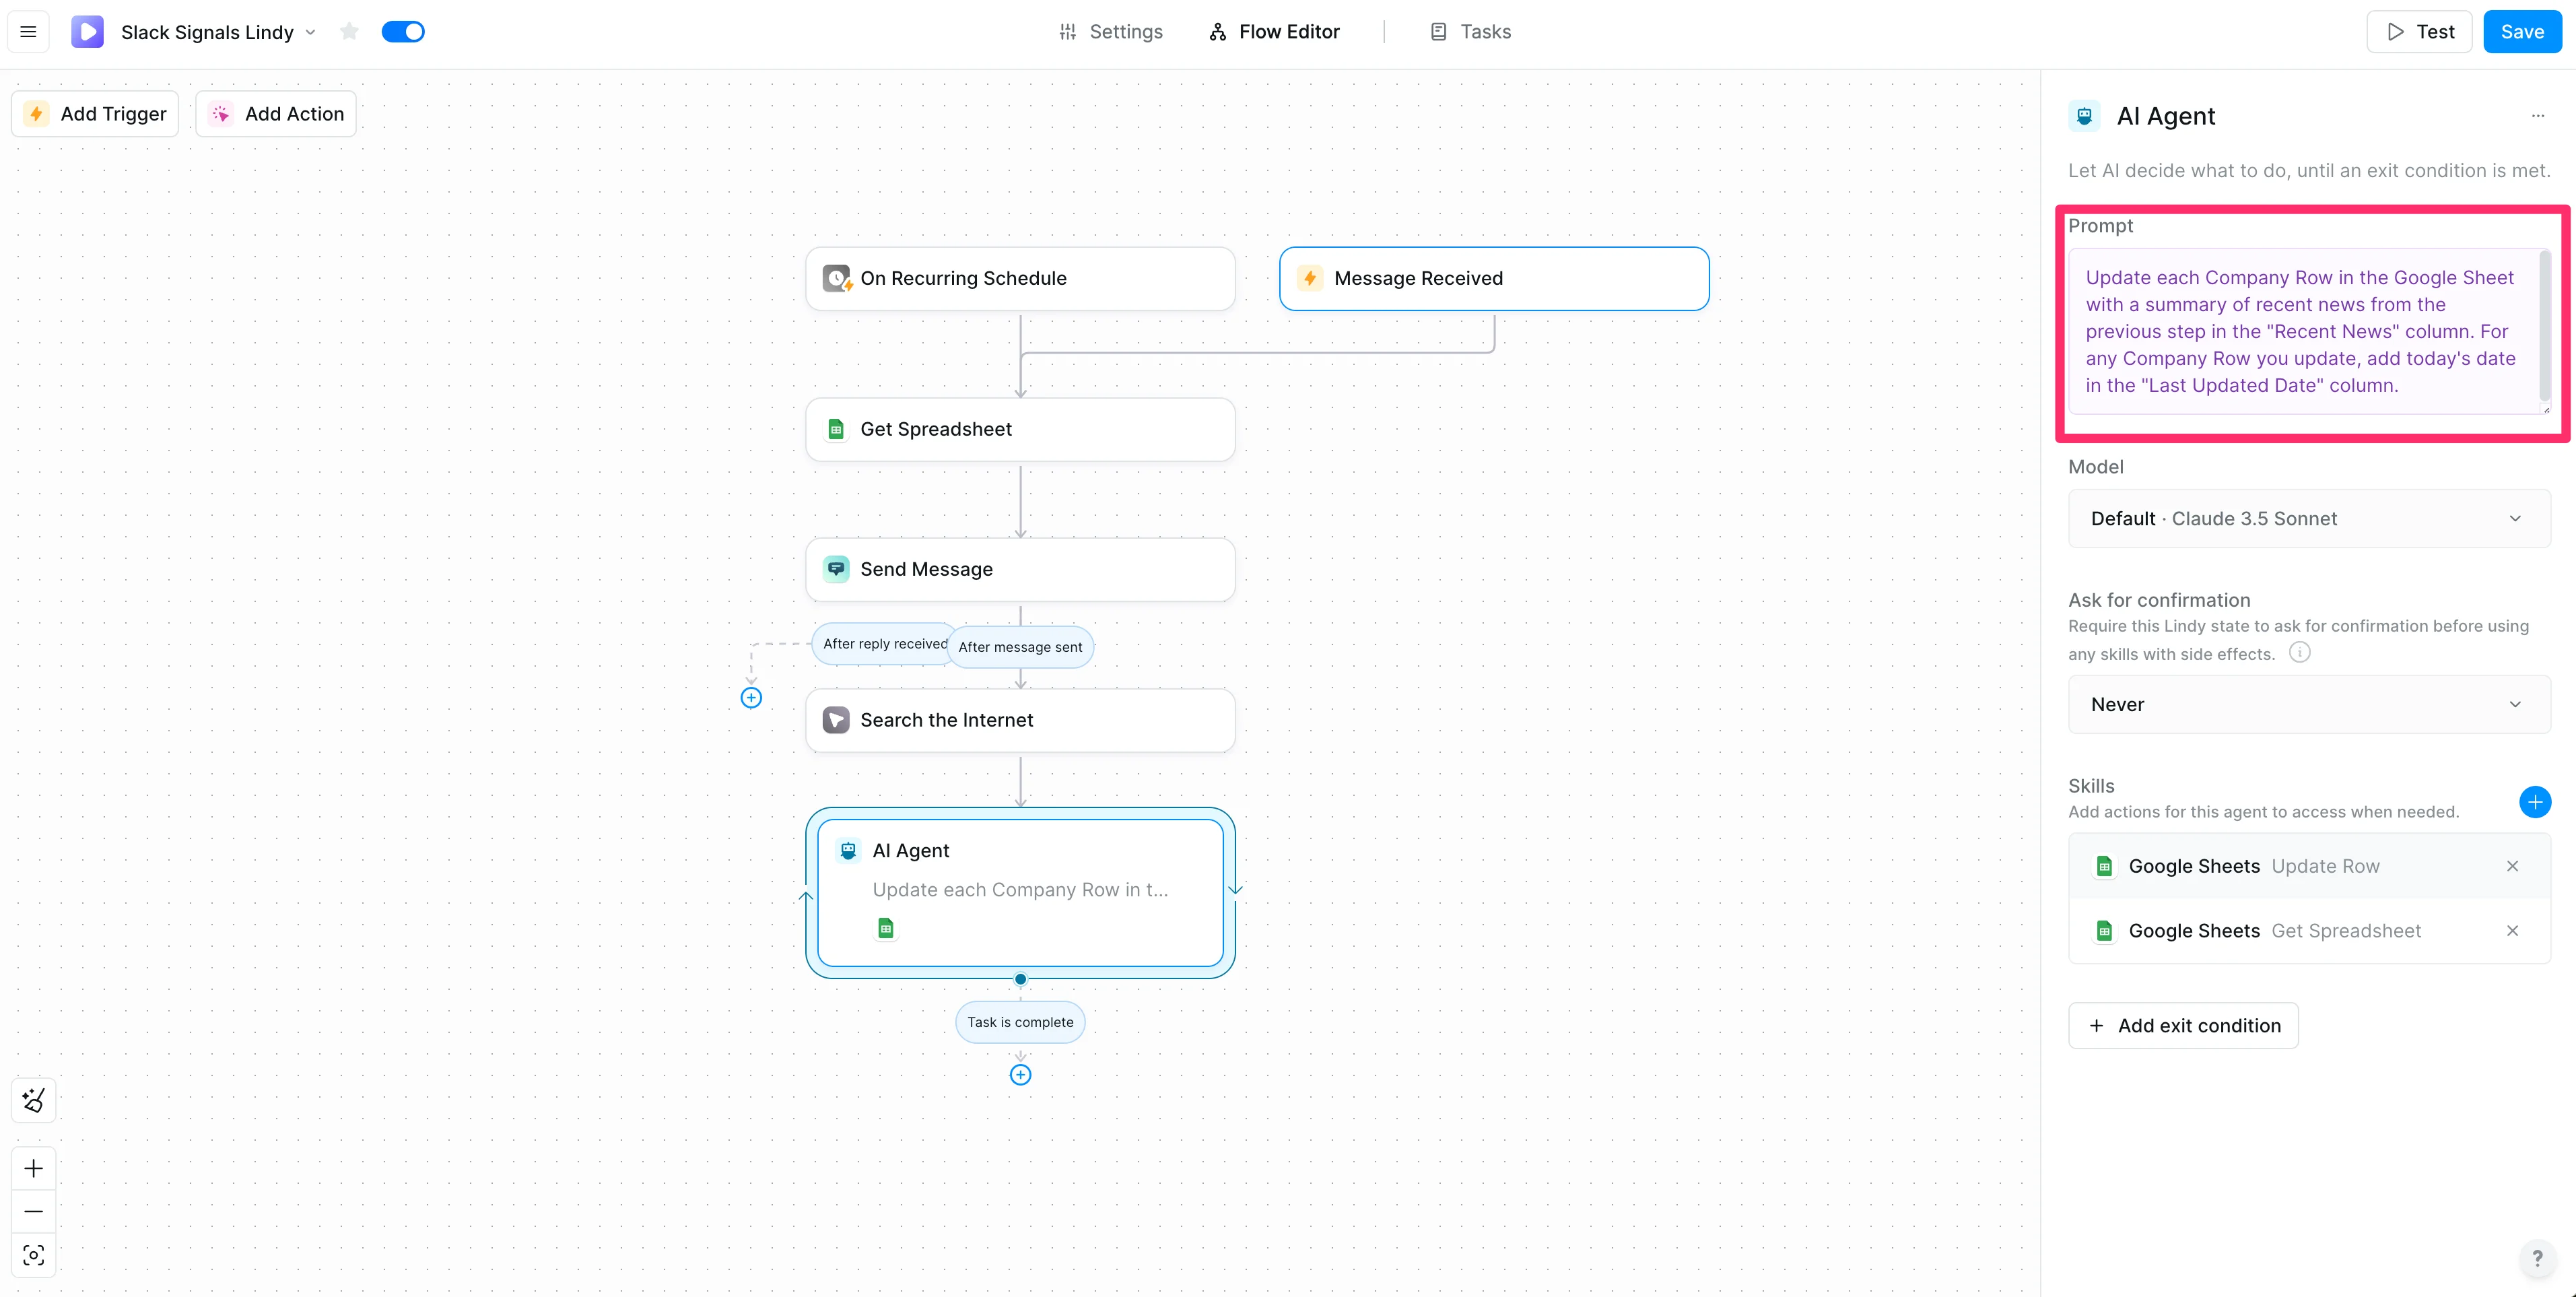Open the Ask for confirmation Never dropdown

pos(2308,704)
